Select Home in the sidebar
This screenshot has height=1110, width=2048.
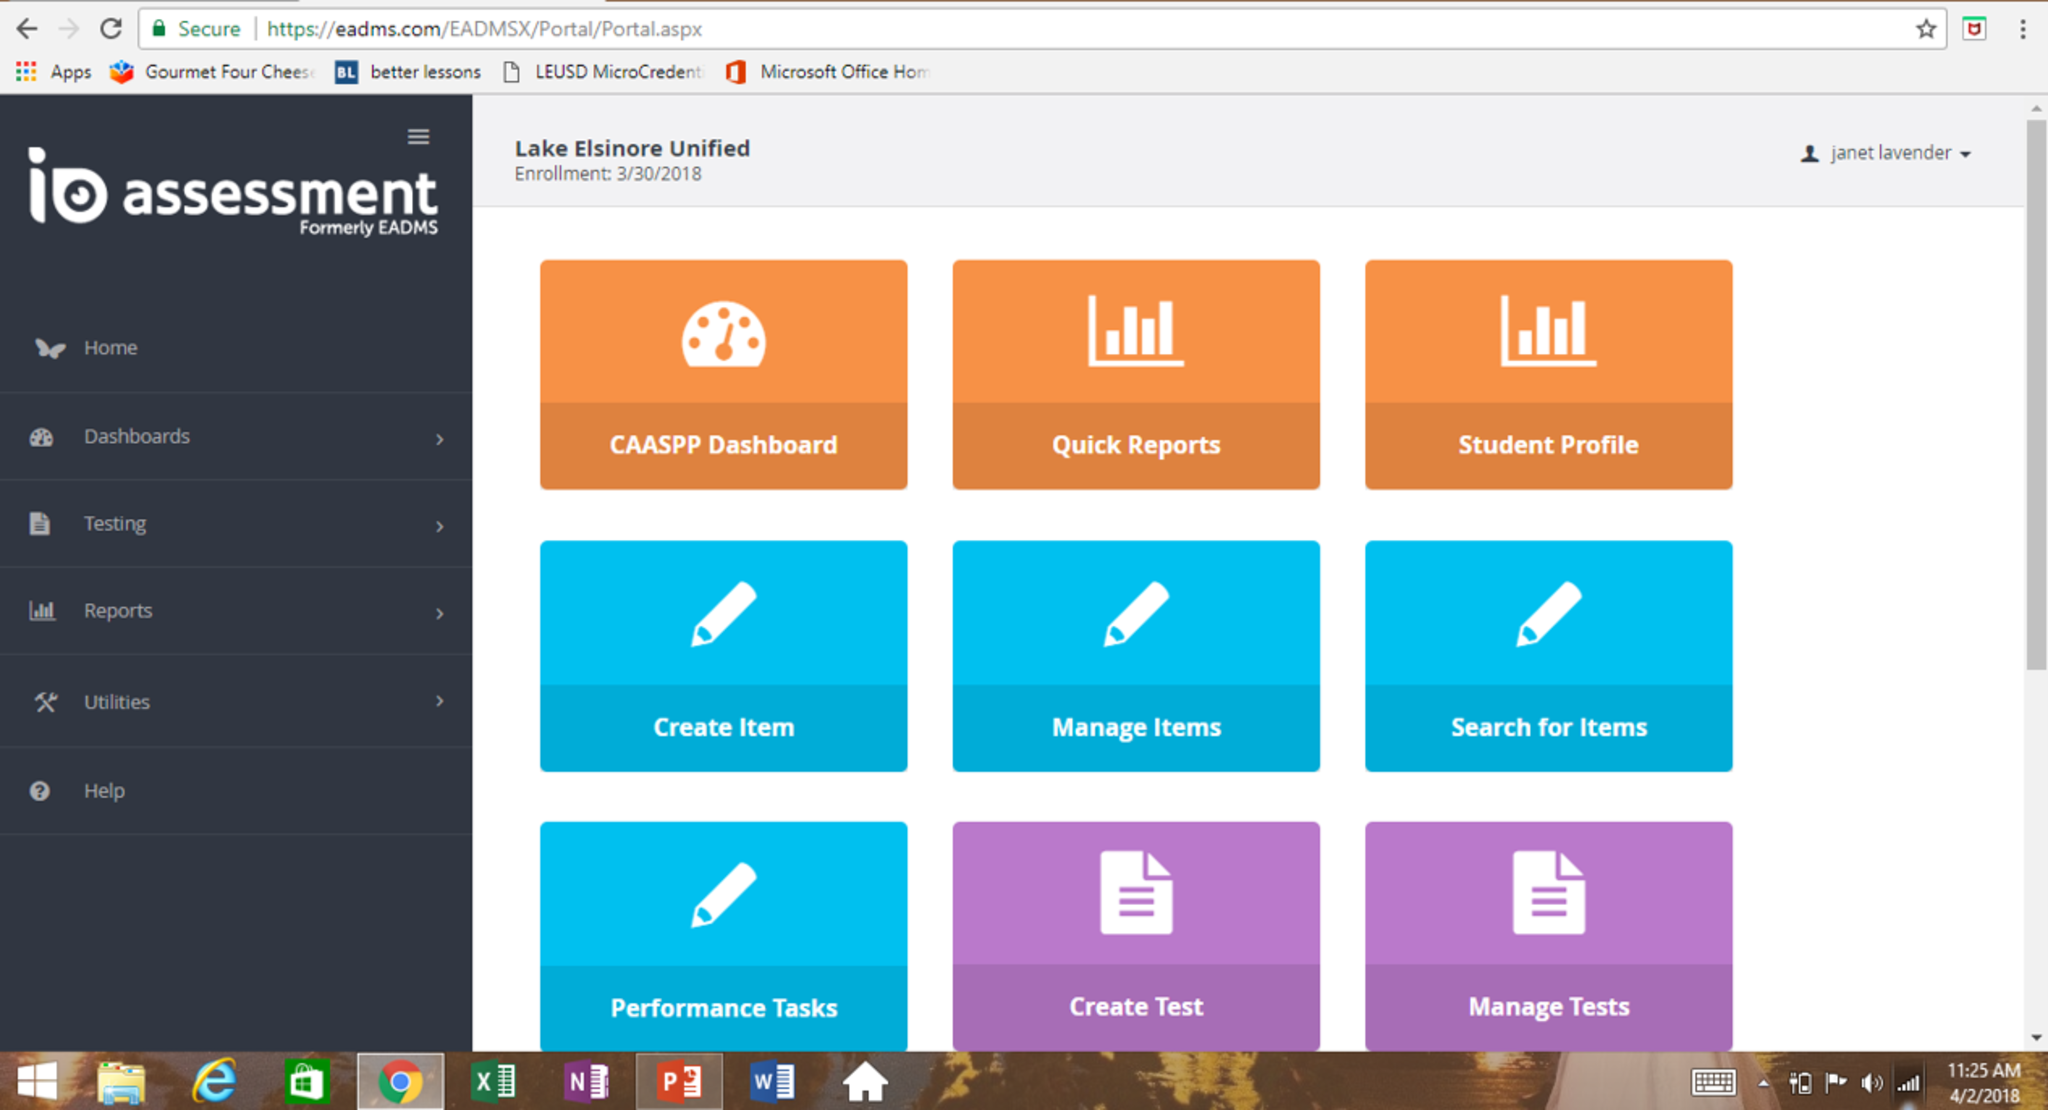click(110, 348)
